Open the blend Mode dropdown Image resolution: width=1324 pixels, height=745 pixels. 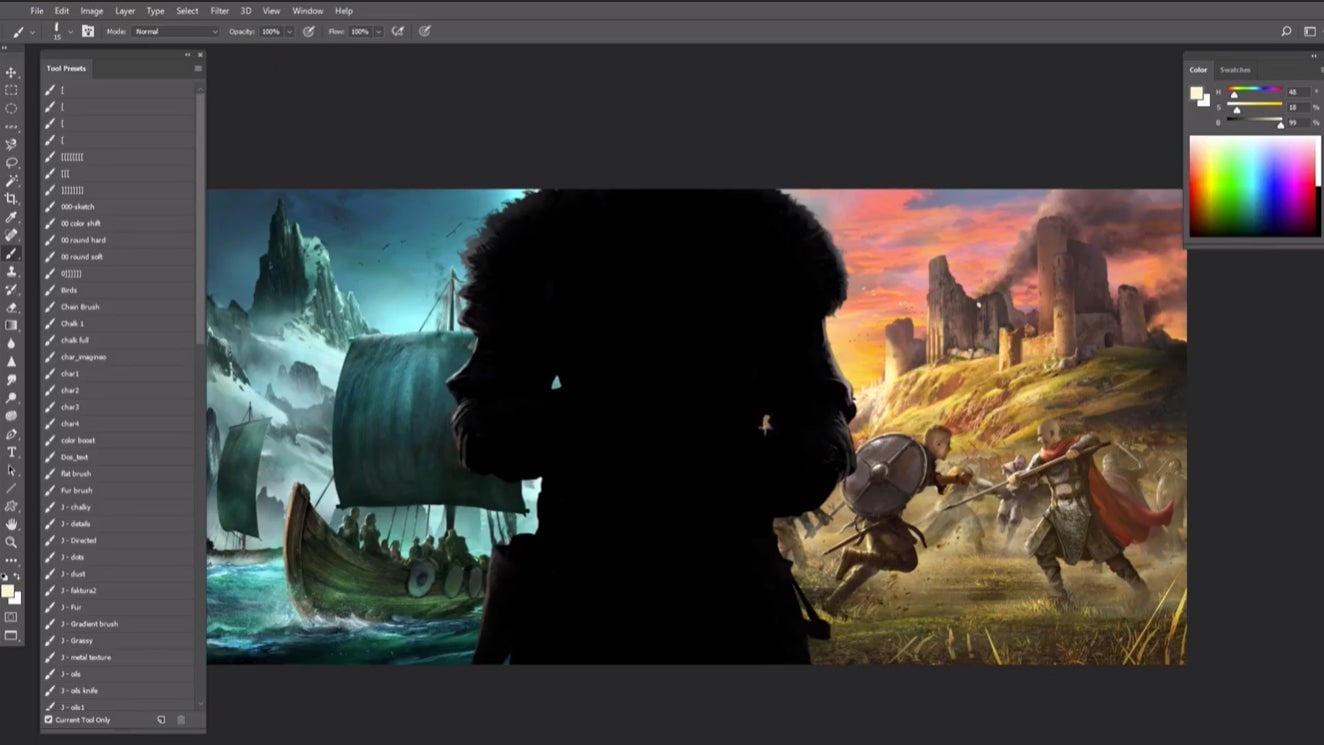176,31
